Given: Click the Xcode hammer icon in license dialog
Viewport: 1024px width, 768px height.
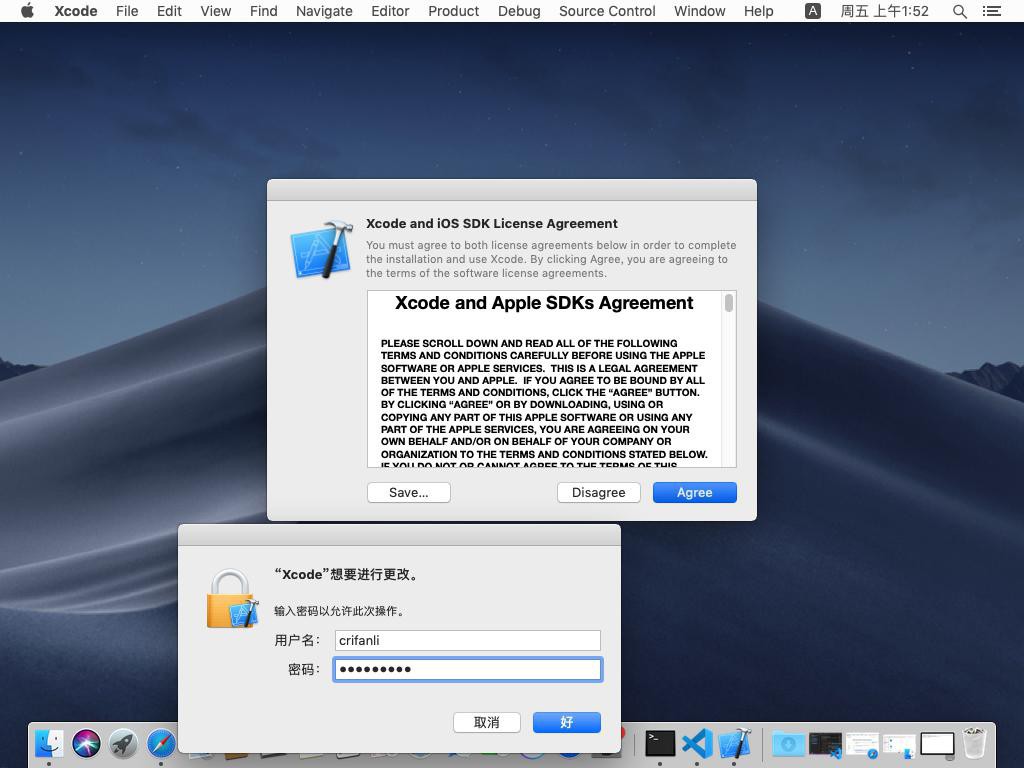Looking at the screenshot, I should pyautogui.click(x=321, y=249).
